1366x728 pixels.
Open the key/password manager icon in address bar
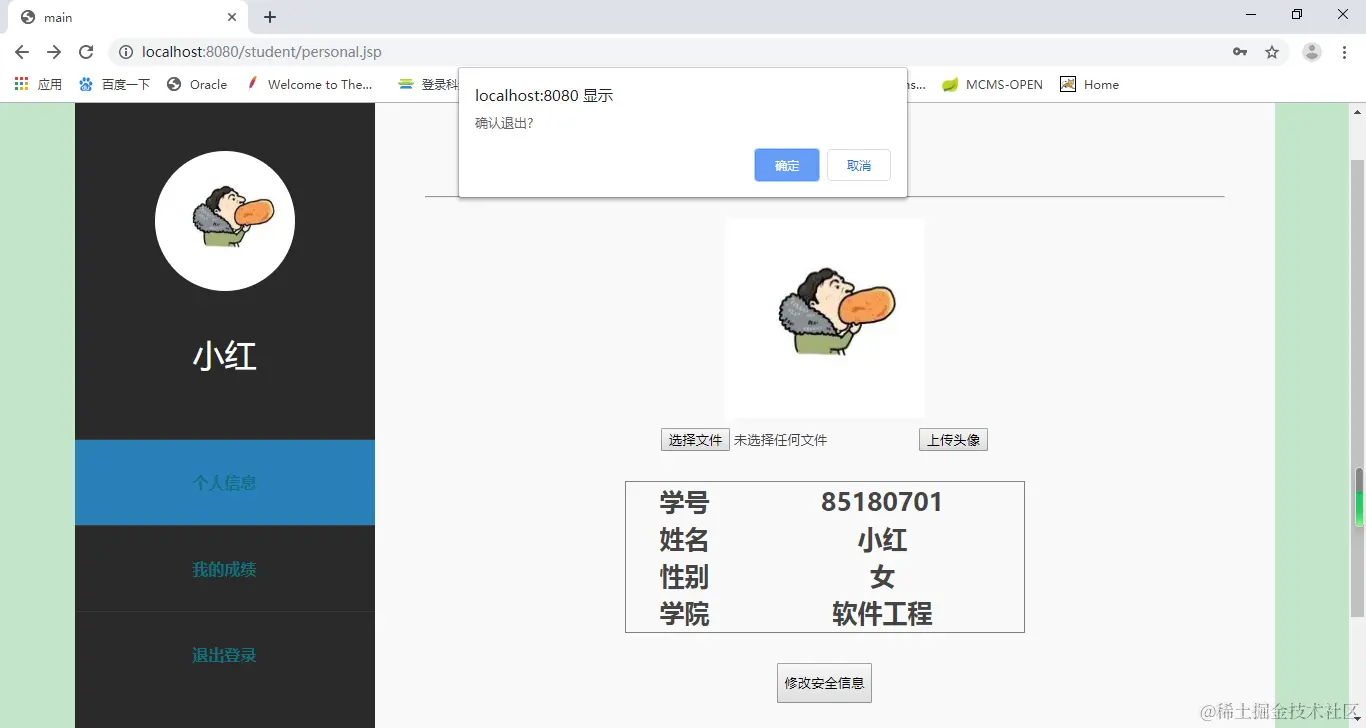coord(1239,51)
